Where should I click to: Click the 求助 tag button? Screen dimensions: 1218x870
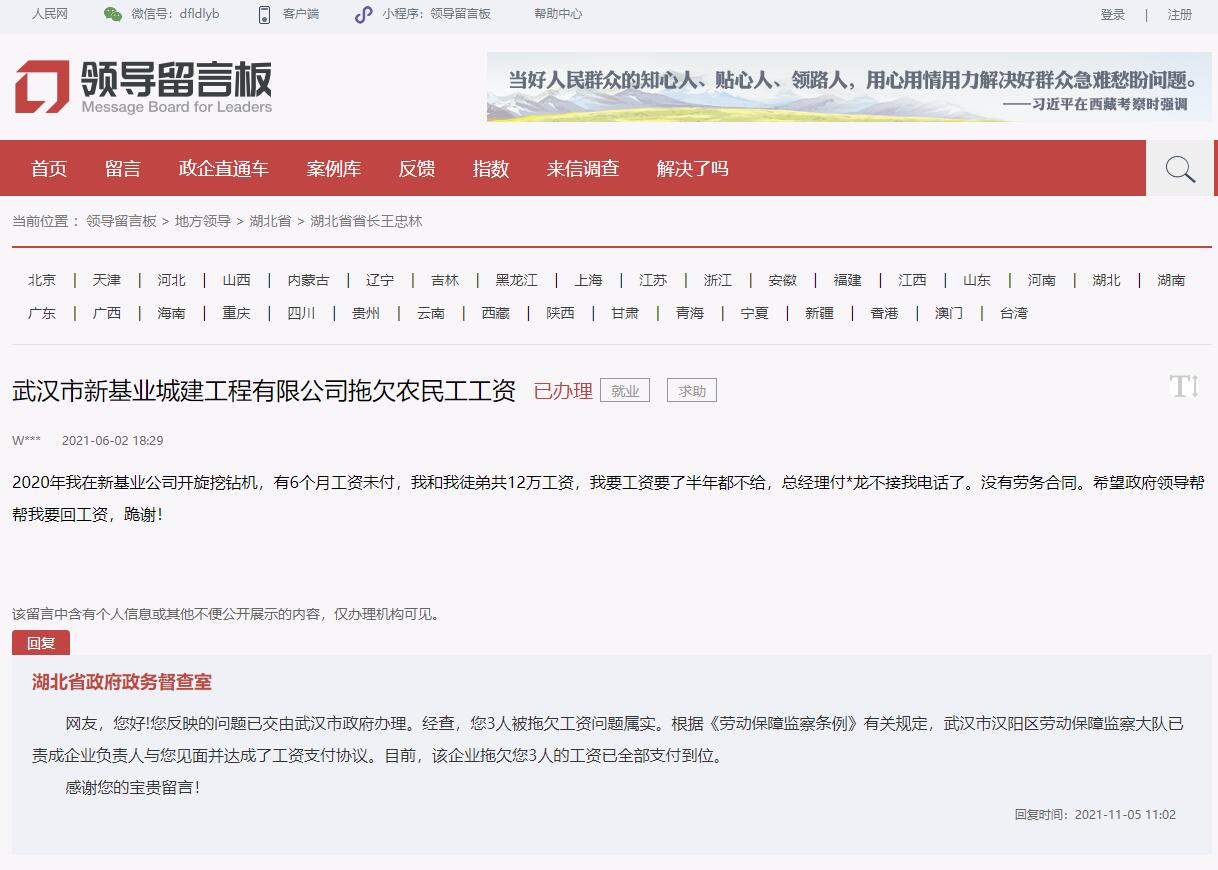coord(692,391)
